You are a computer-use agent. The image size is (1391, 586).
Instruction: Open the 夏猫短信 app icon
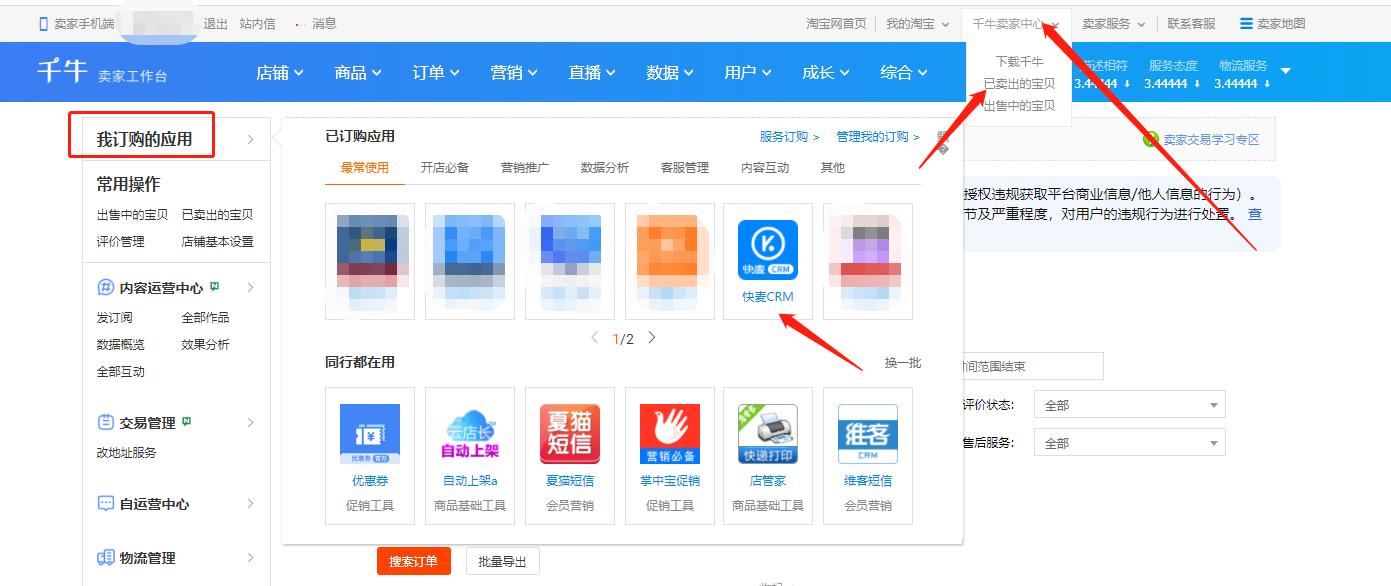pyautogui.click(x=570, y=434)
